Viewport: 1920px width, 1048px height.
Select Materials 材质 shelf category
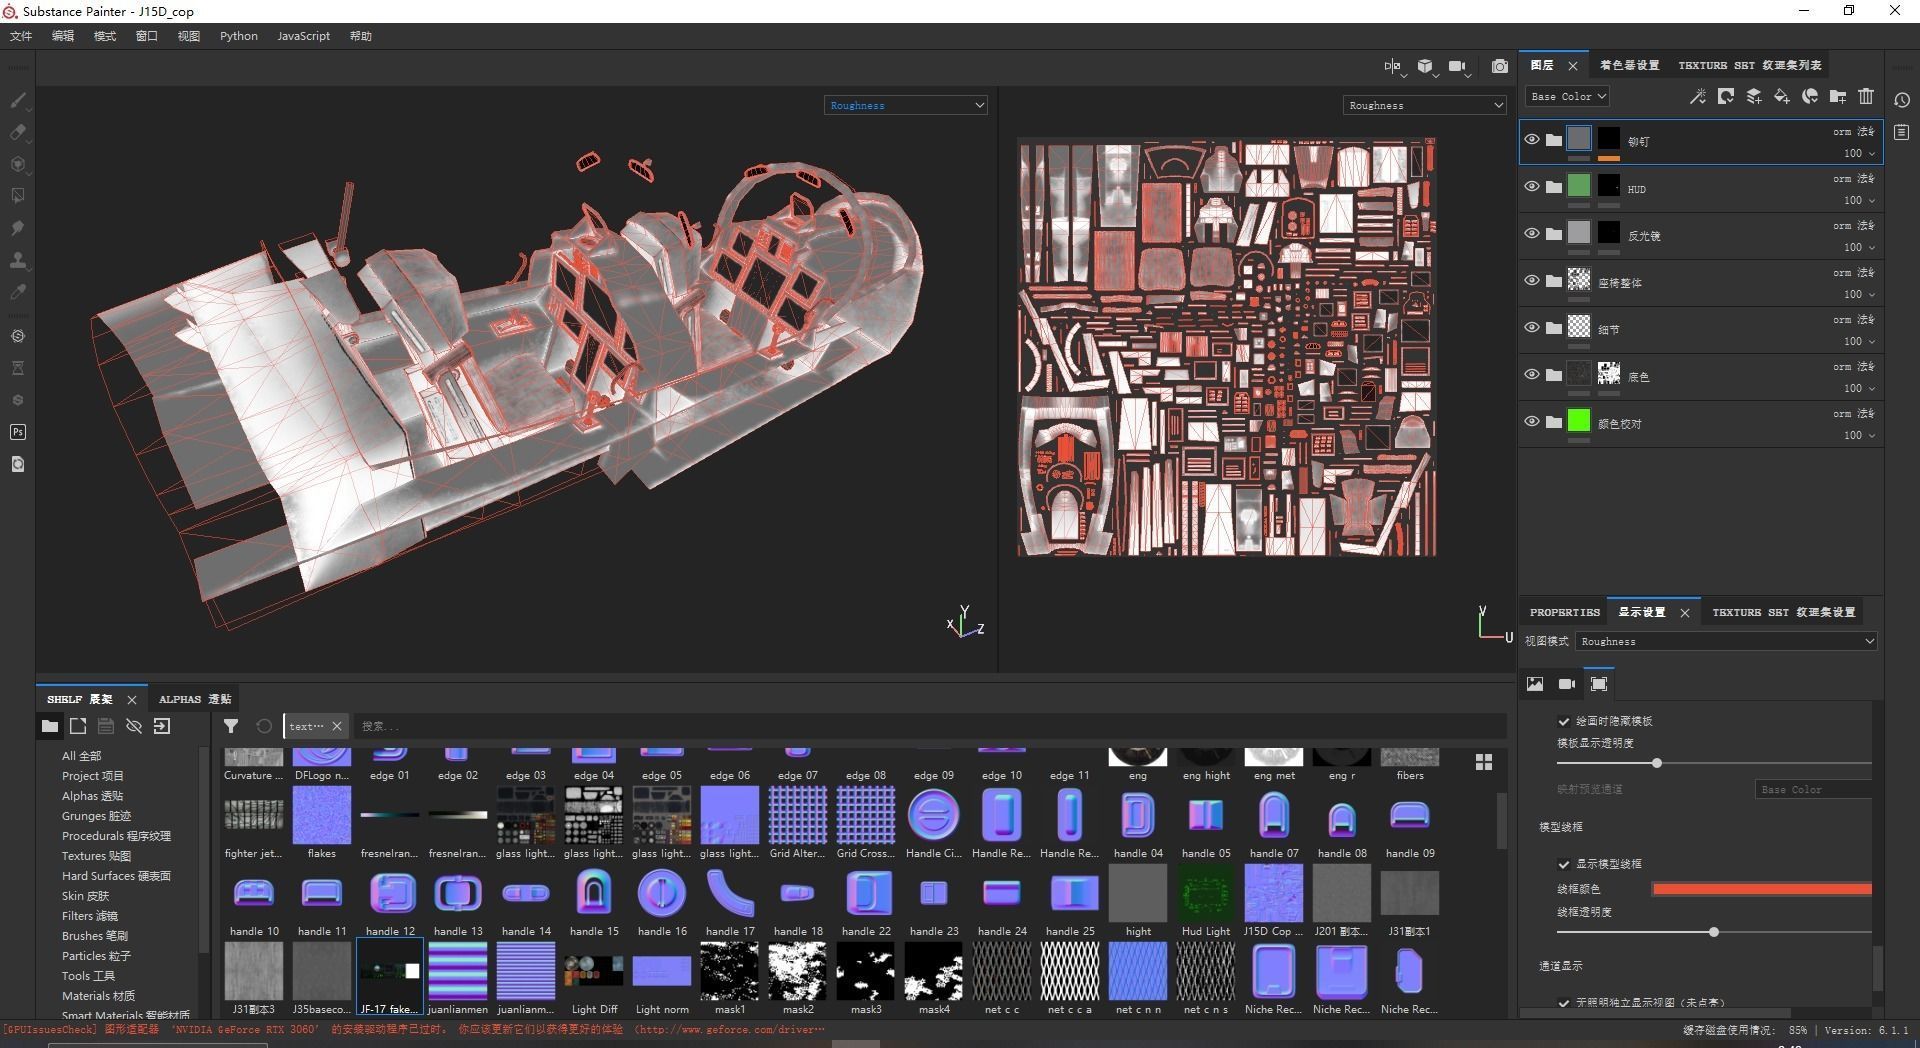(x=98, y=996)
